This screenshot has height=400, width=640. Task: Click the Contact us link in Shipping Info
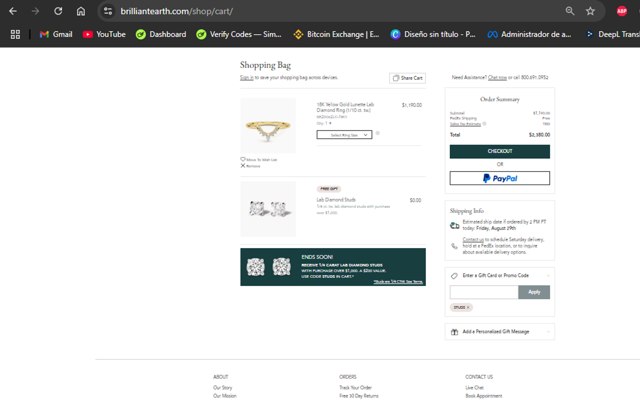[x=473, y=240]
